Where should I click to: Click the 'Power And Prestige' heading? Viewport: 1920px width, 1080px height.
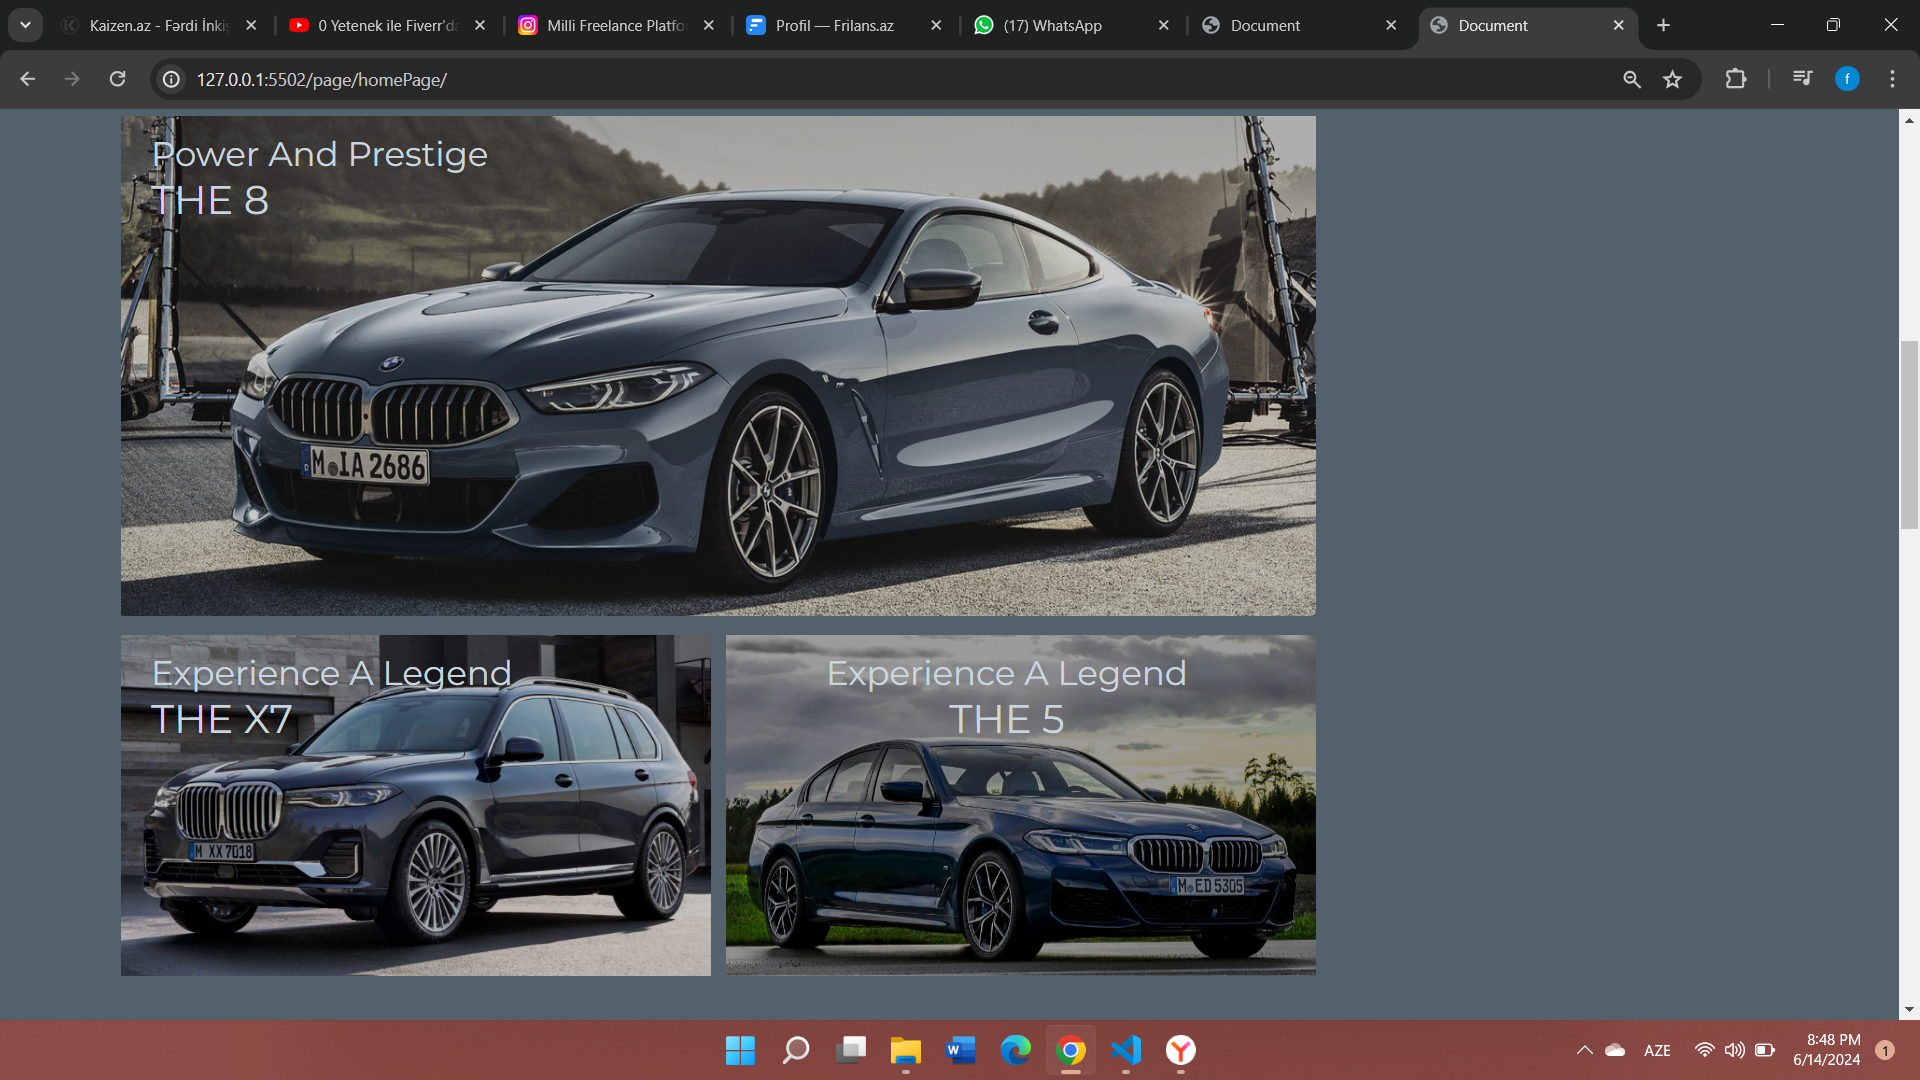(x=319, y=154)
